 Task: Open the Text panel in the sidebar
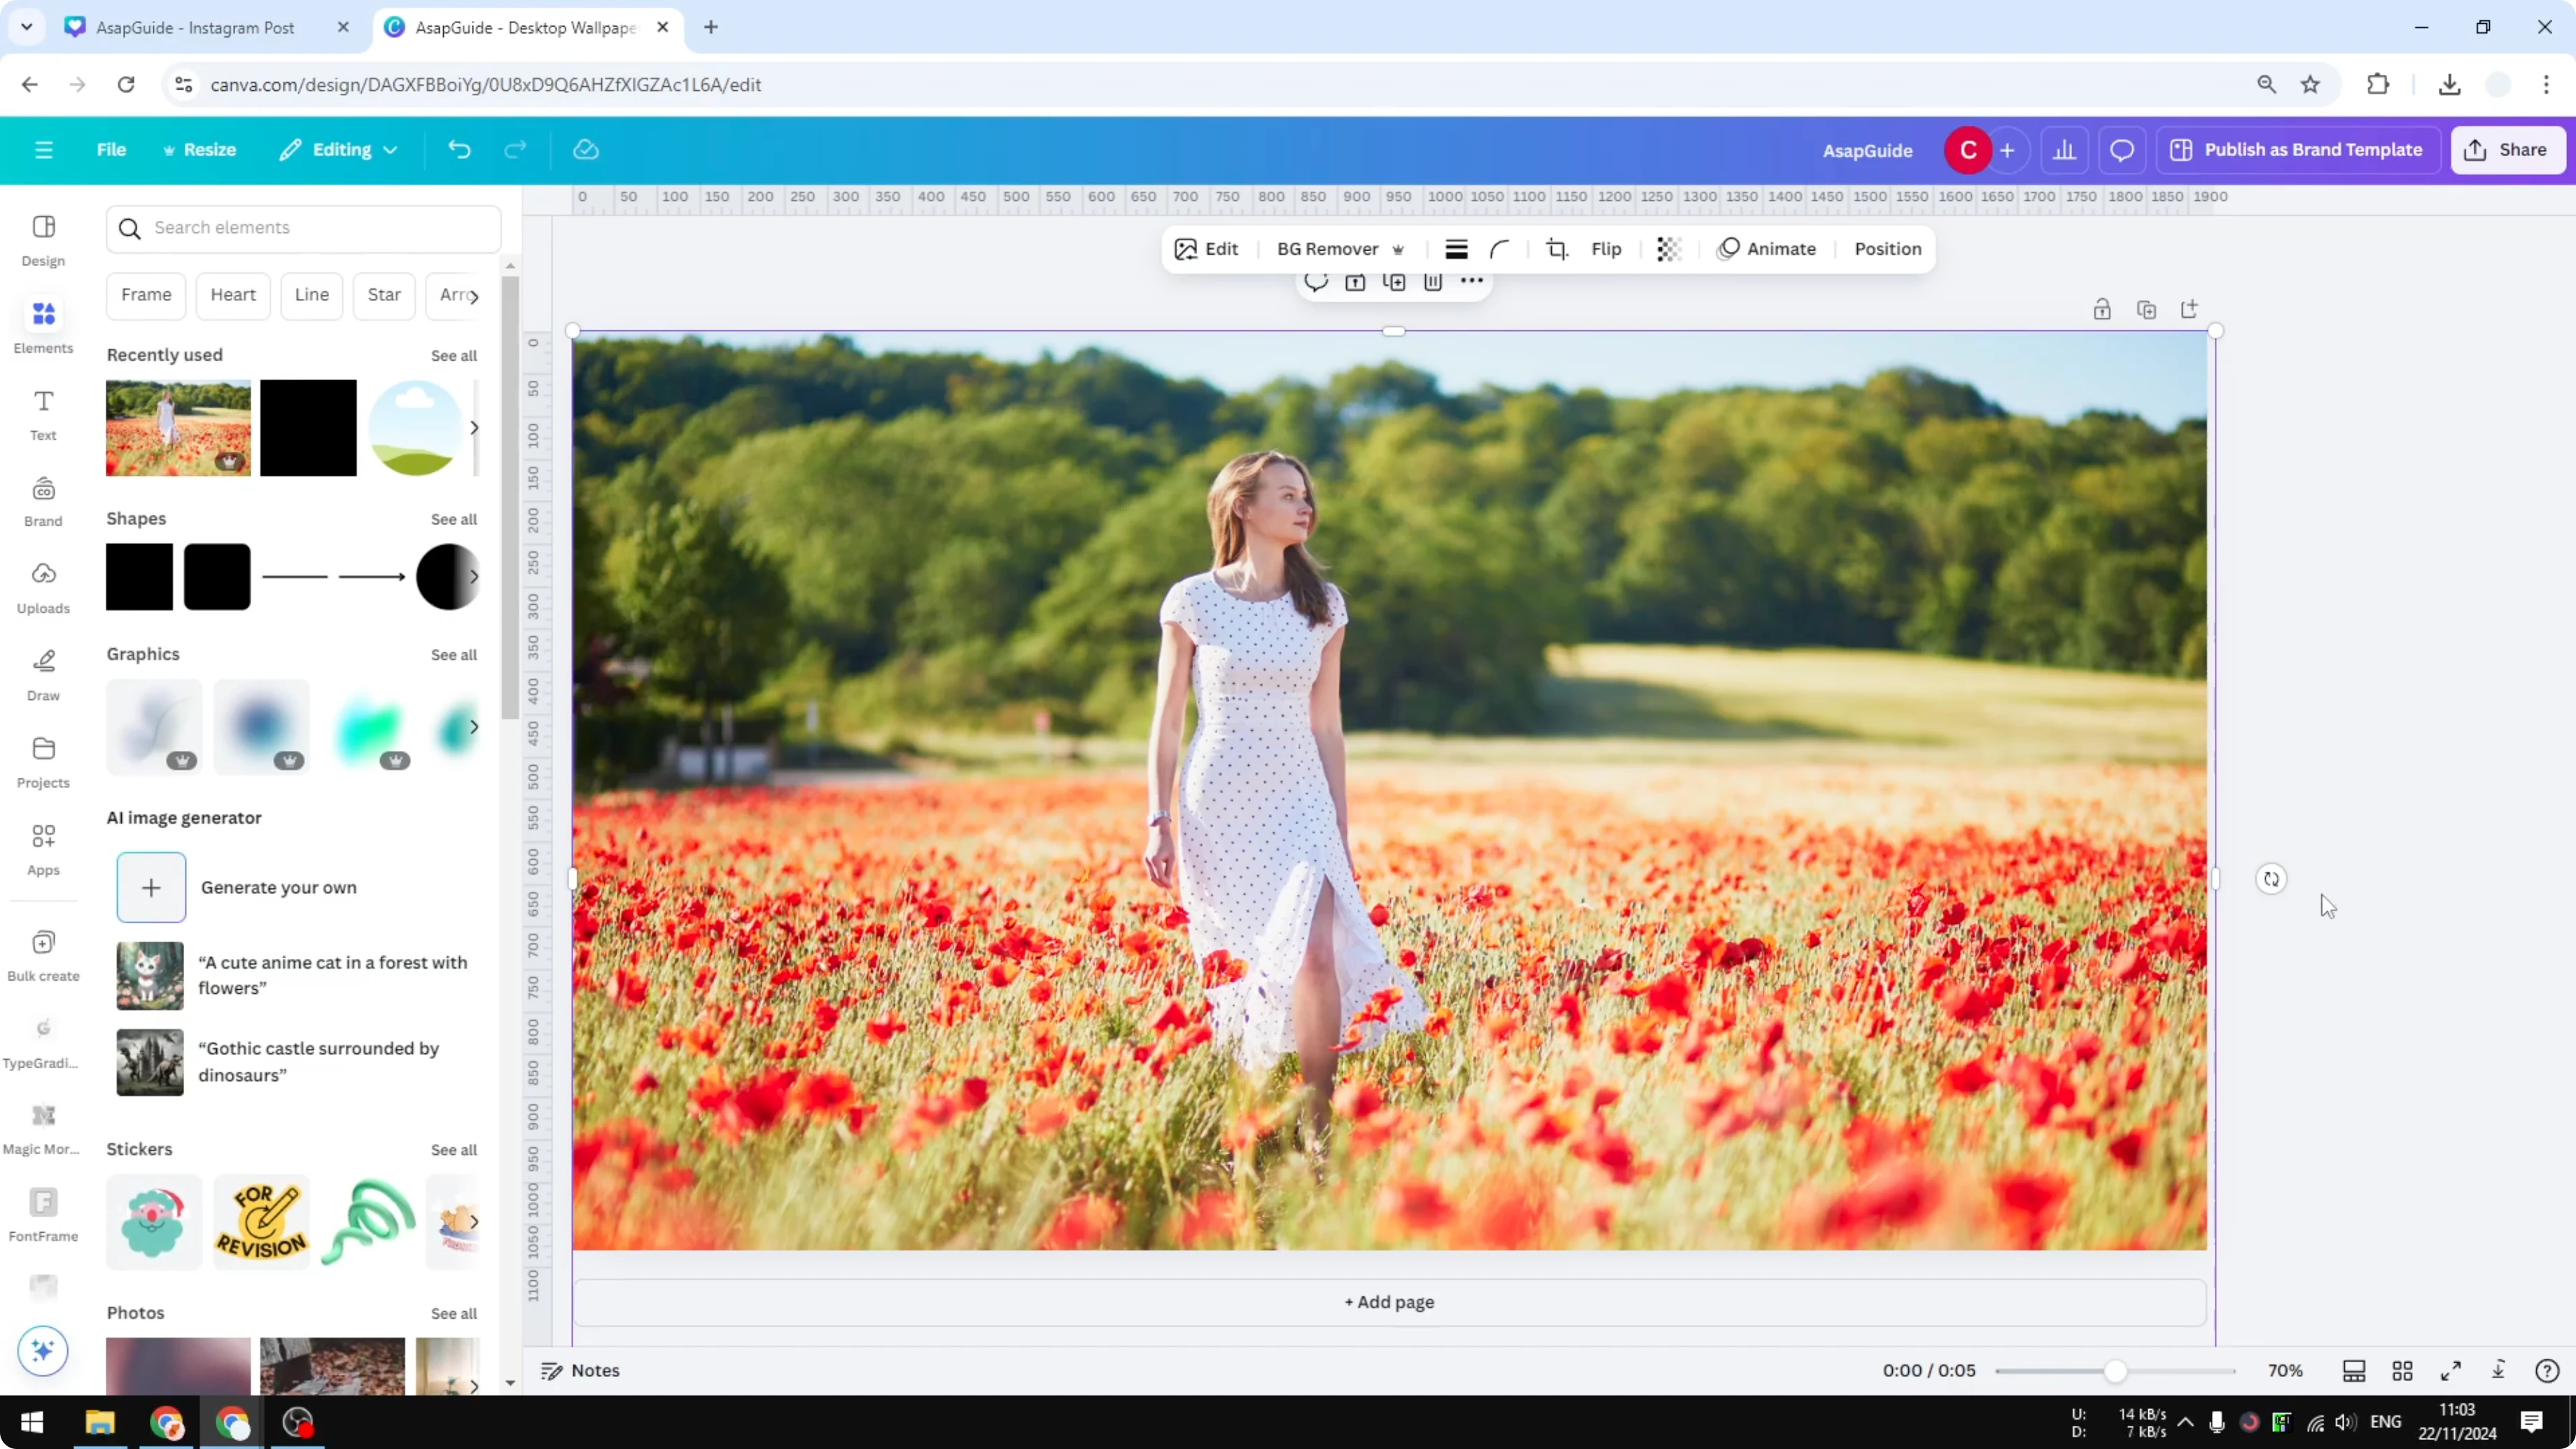tap(42, 413)
